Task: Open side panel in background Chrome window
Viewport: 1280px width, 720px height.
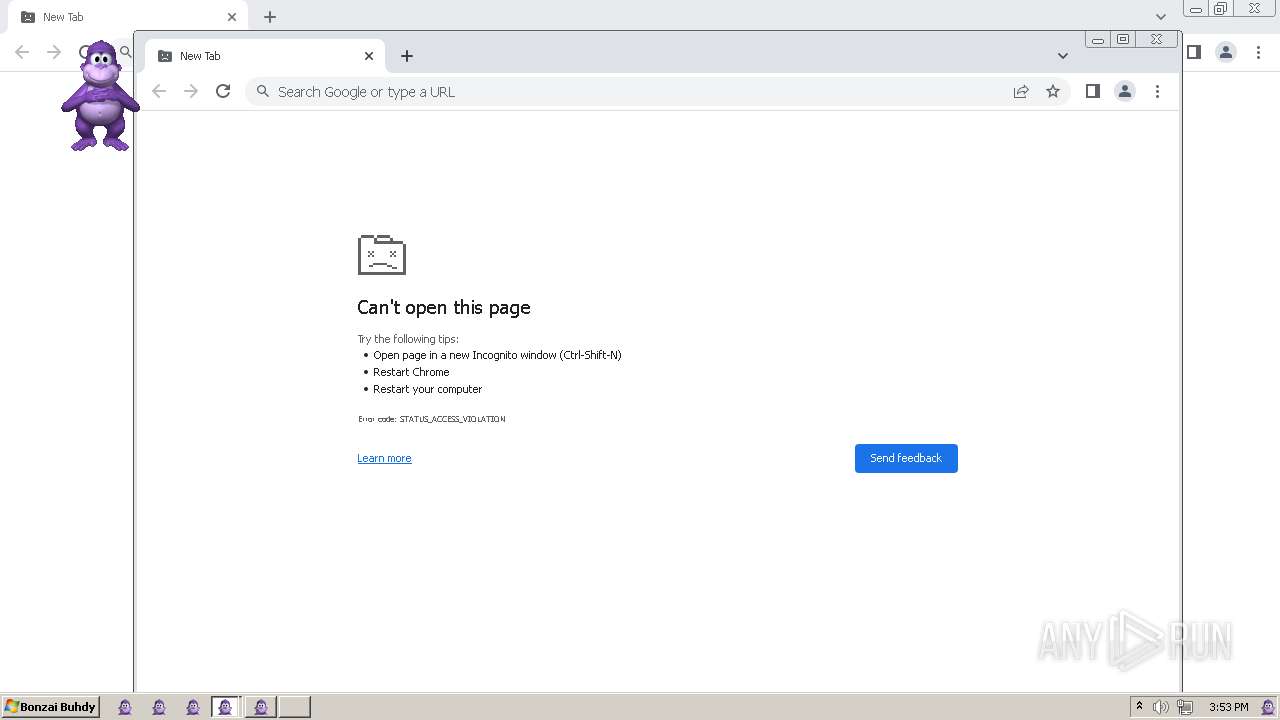Action: (1194, 52)
